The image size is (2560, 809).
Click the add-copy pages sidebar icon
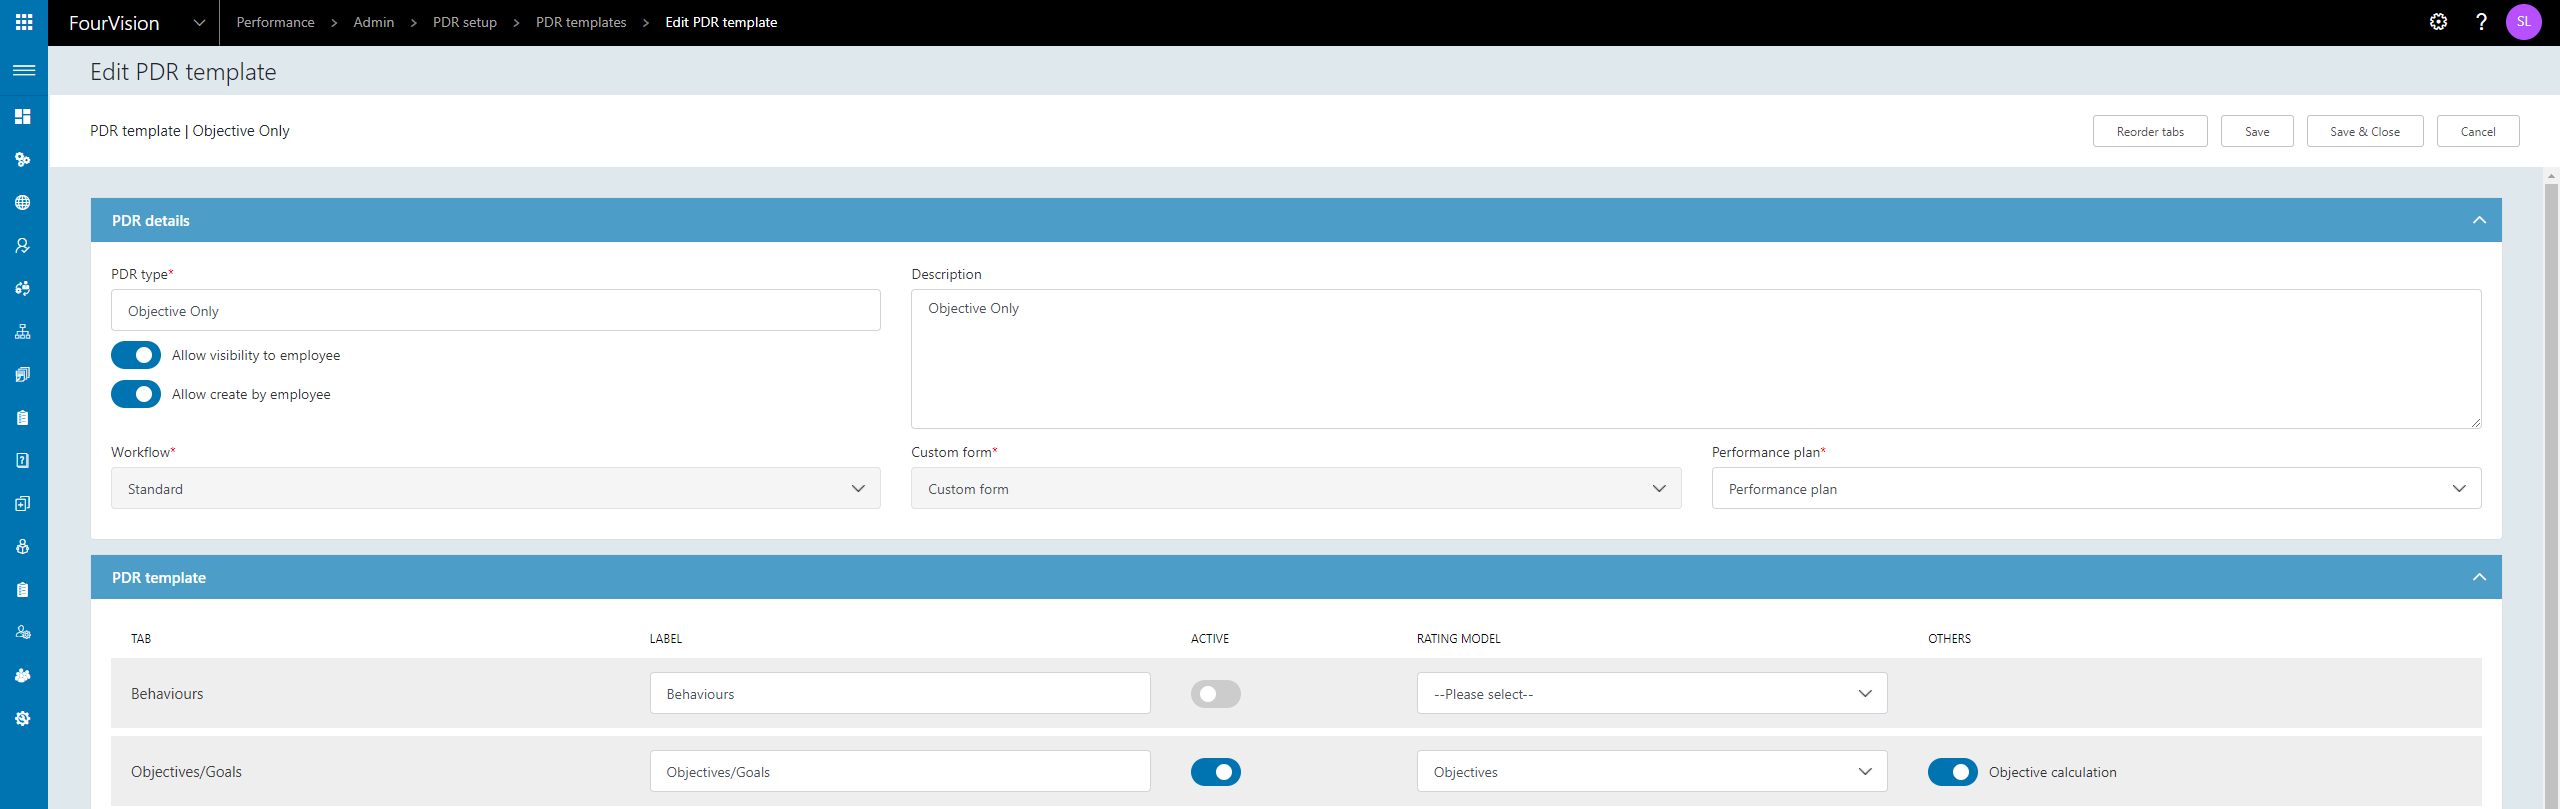pyautogui.click(x=23, y=504)
